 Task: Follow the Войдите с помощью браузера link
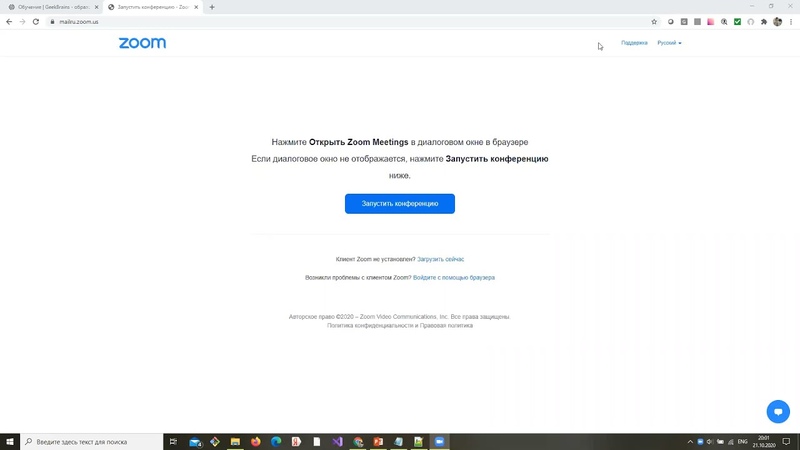454,278
